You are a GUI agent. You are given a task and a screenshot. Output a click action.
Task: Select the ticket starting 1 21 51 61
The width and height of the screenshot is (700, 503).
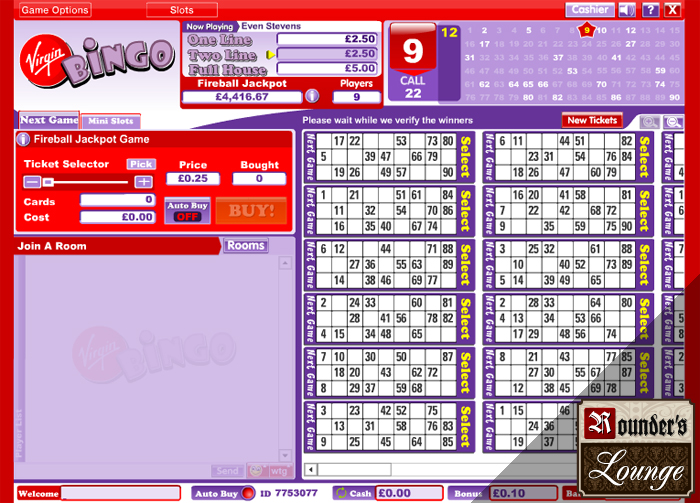[465, 211]
